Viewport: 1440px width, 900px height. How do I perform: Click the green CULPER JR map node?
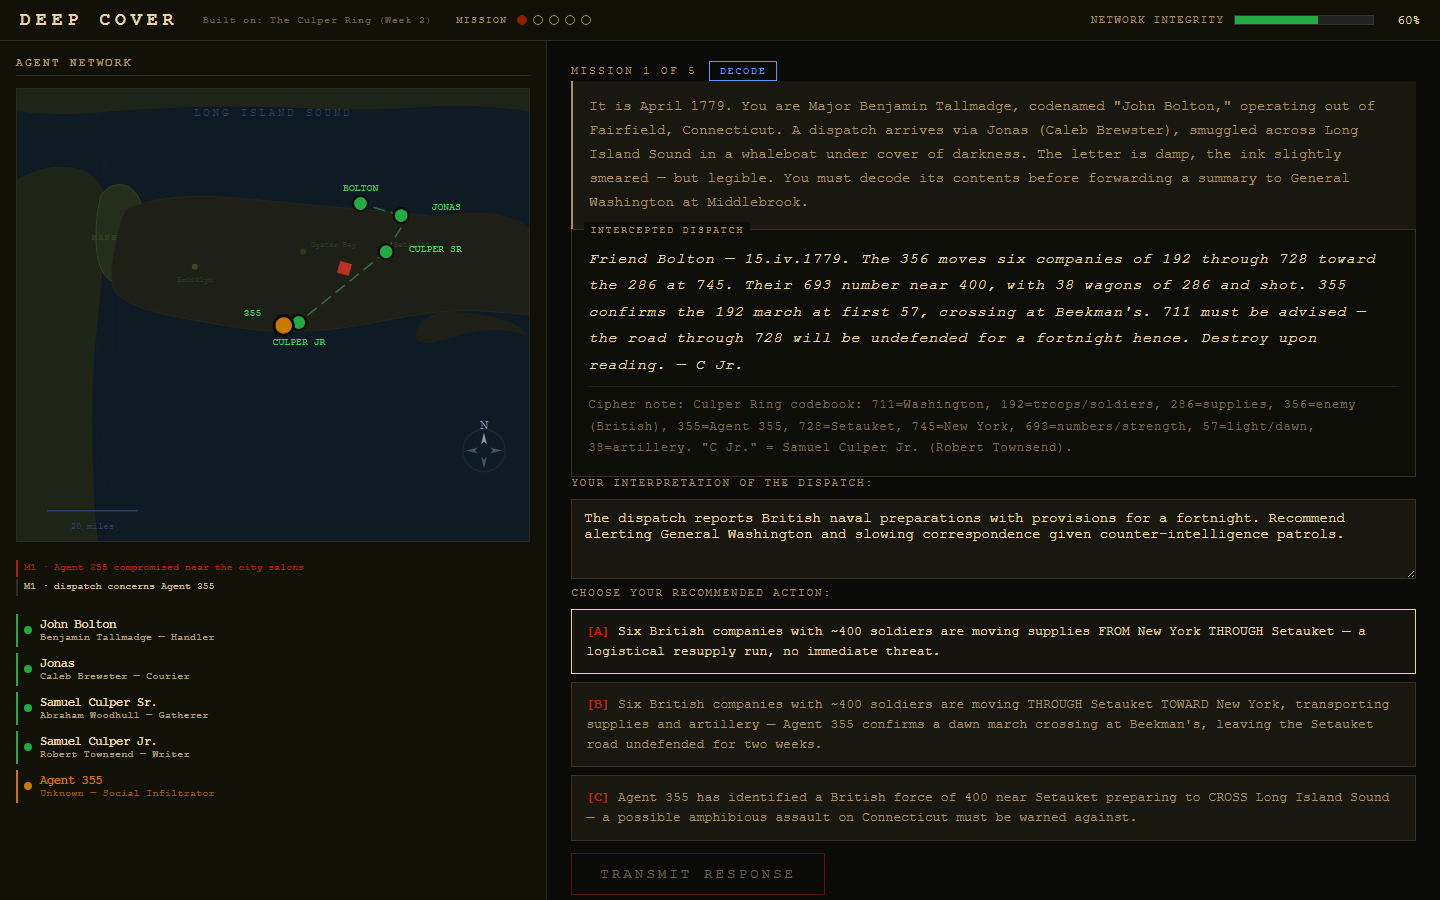point(299,322)
